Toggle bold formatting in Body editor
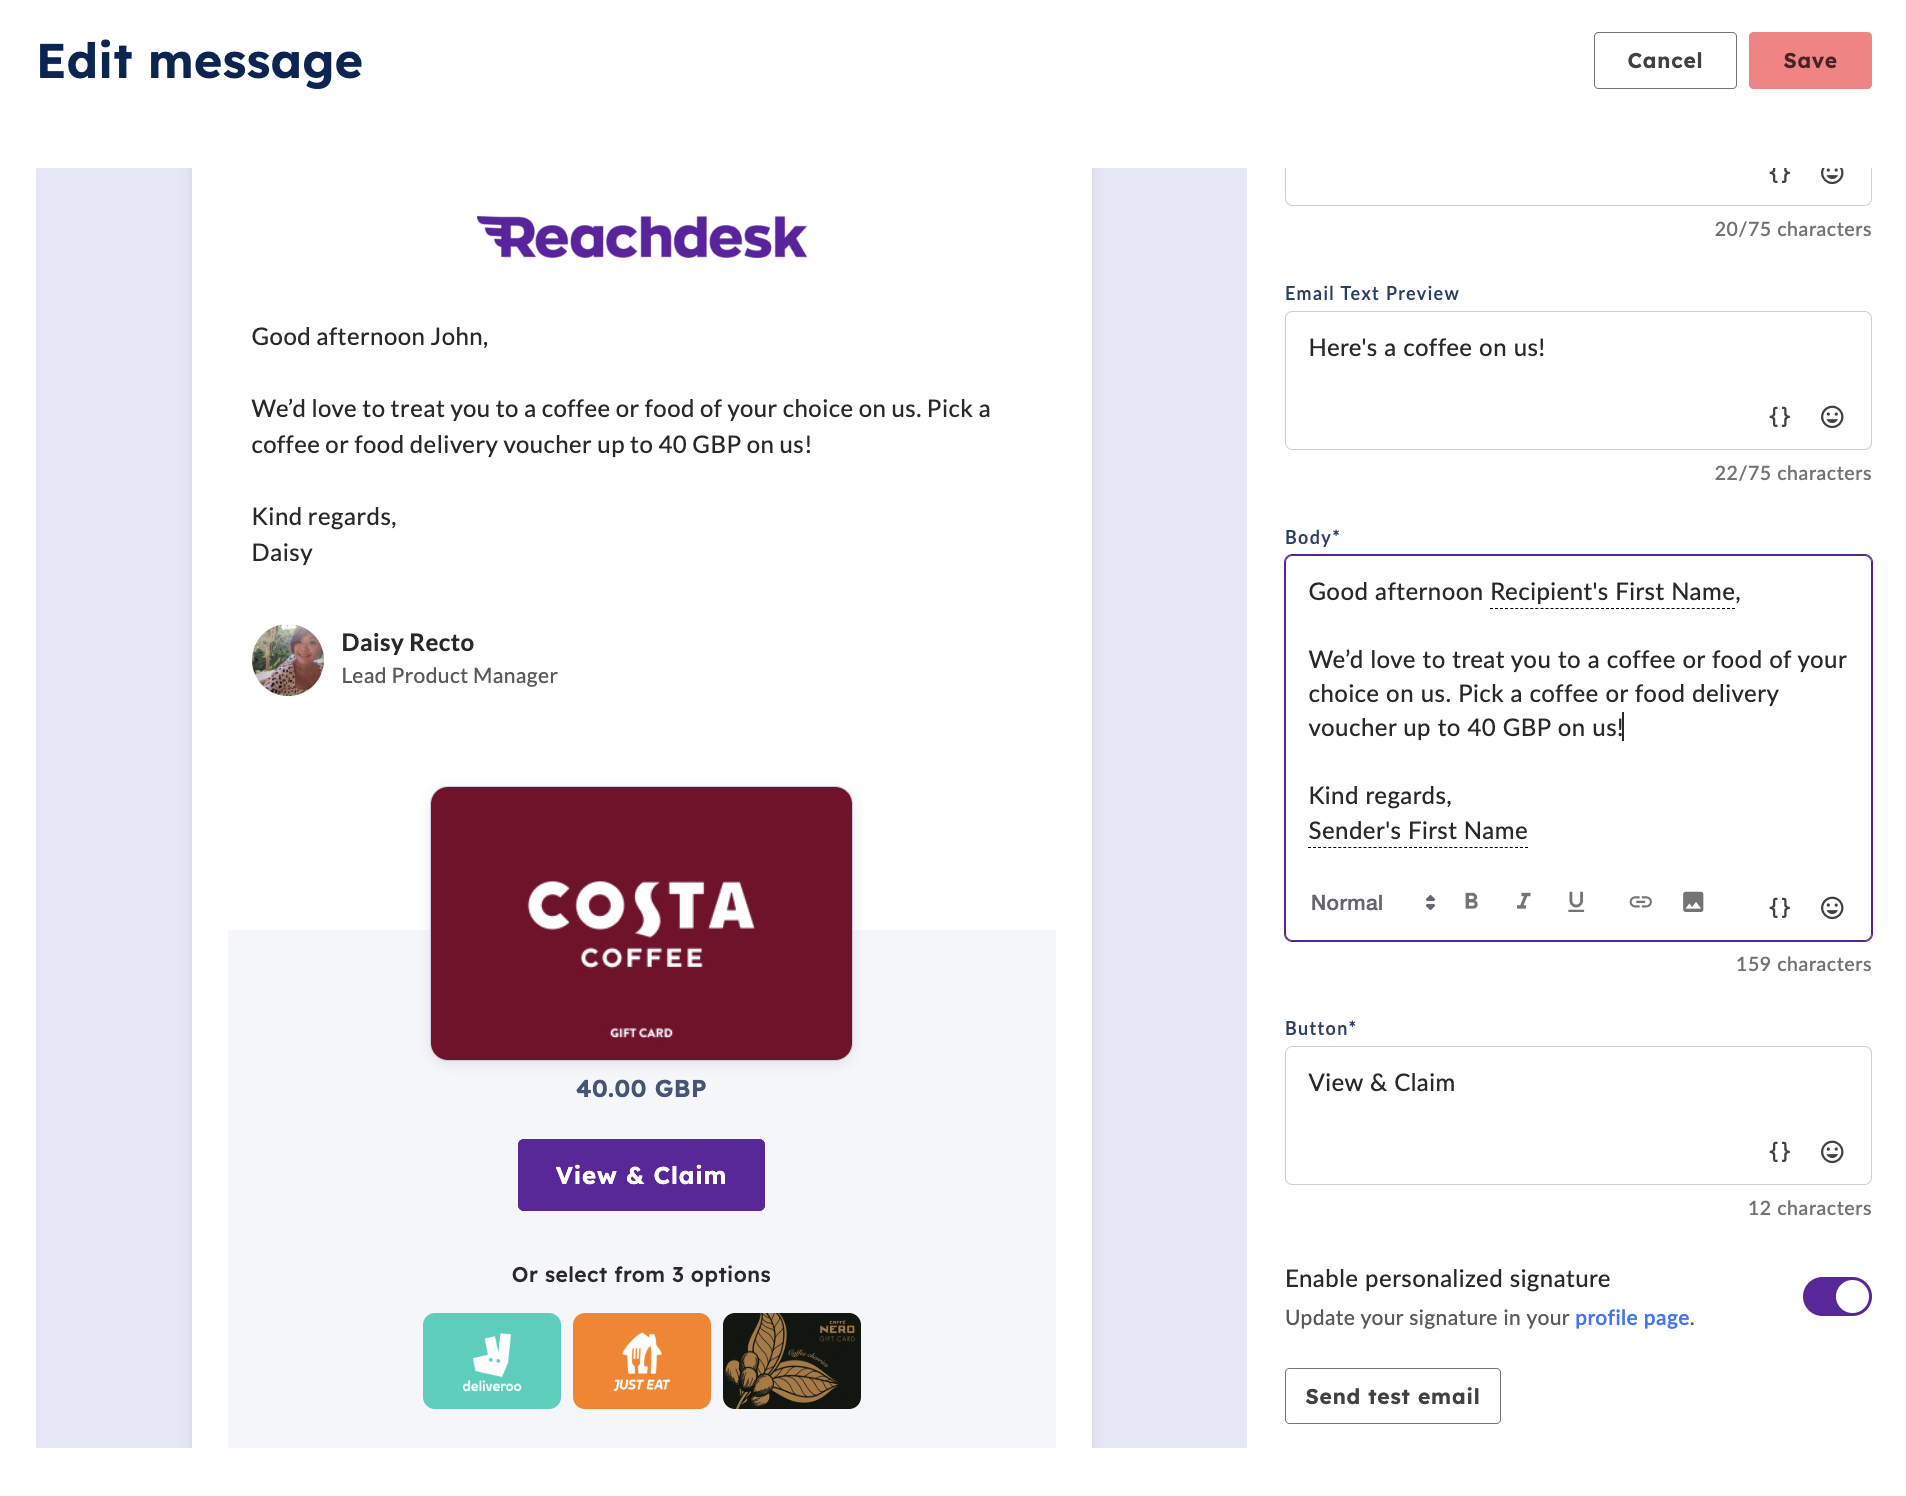Image resolution: width=1906 pixels, height=1496 pixels. pos(1471,902)
